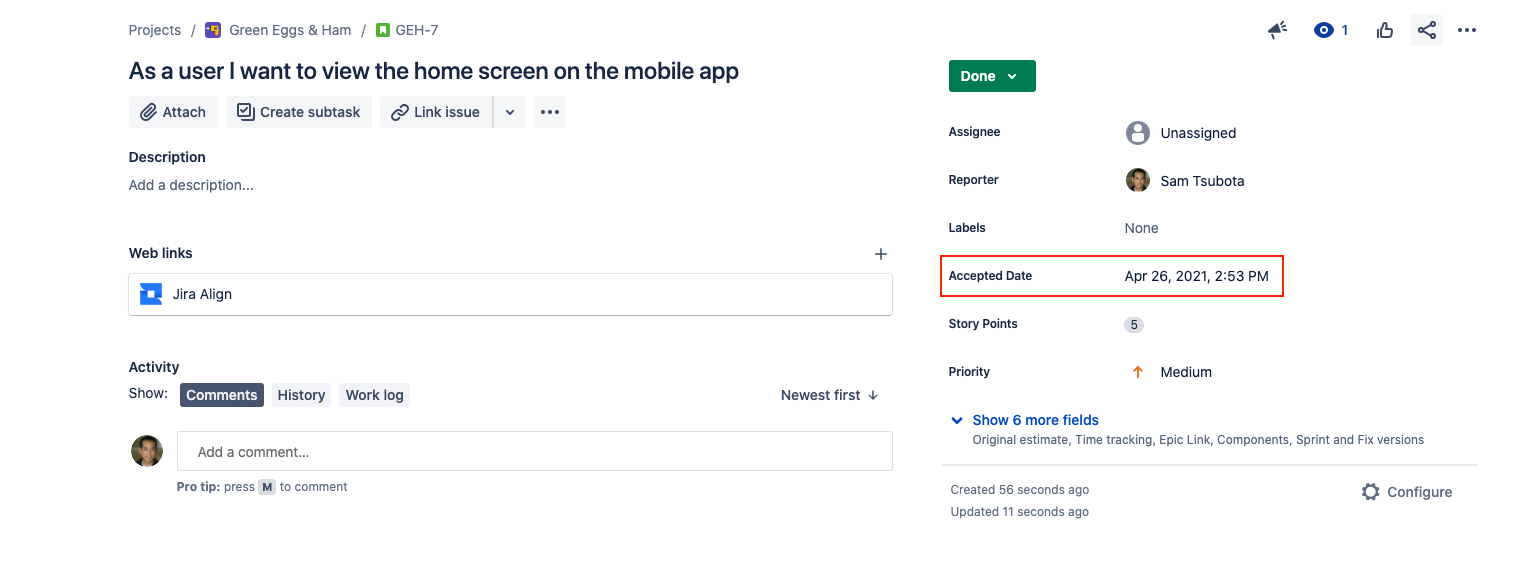Click the Medium priority arrow icon
Screen dimensions: 1540x570
pos(1137,372)
